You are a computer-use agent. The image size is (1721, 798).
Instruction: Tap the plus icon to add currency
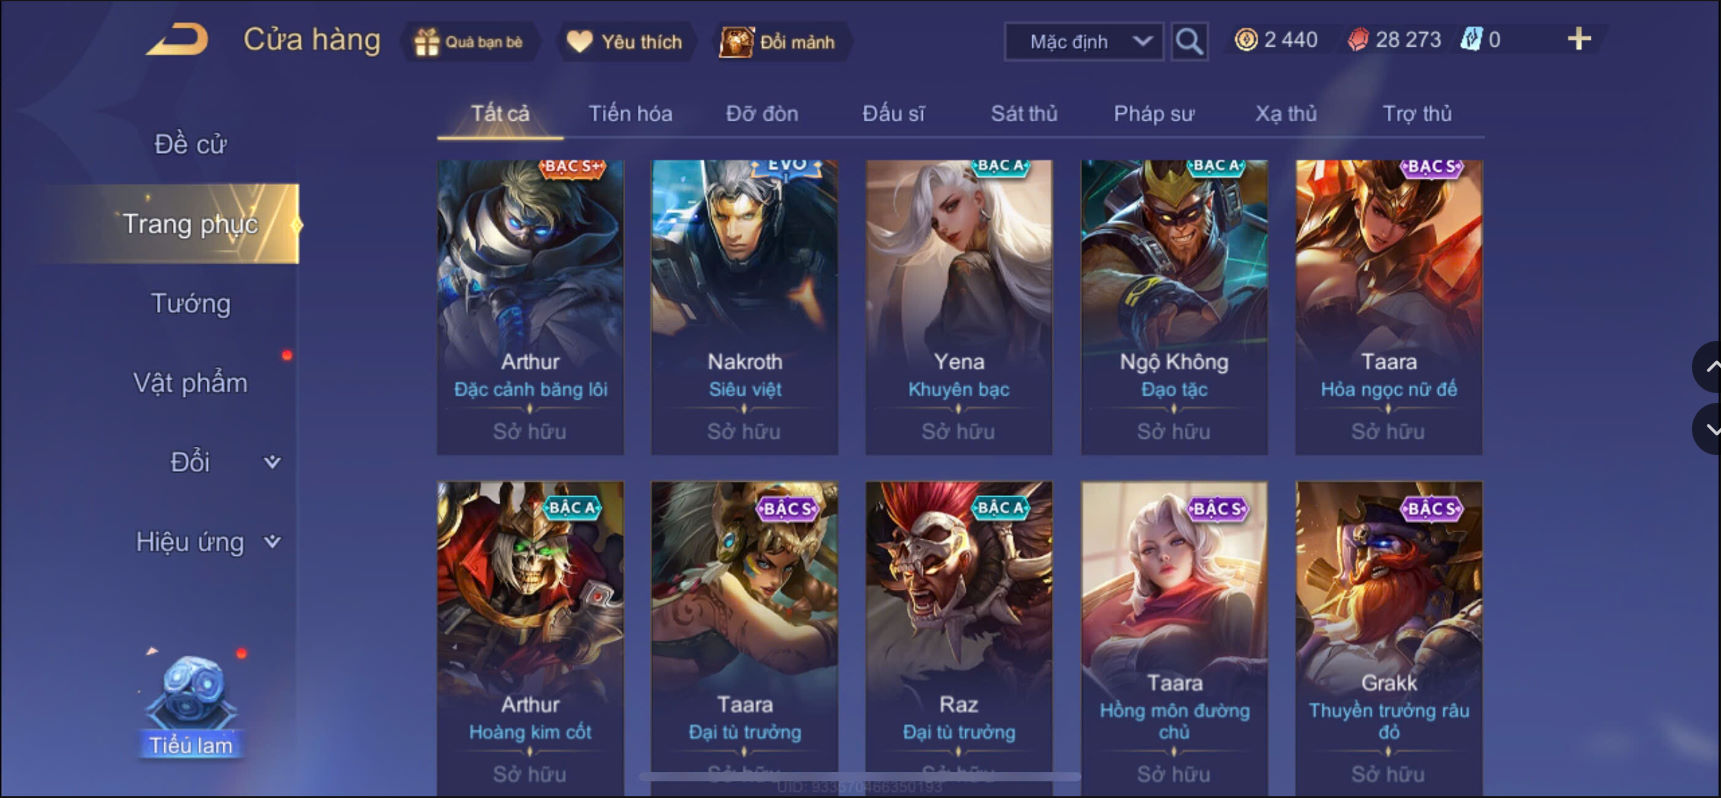1579,39
